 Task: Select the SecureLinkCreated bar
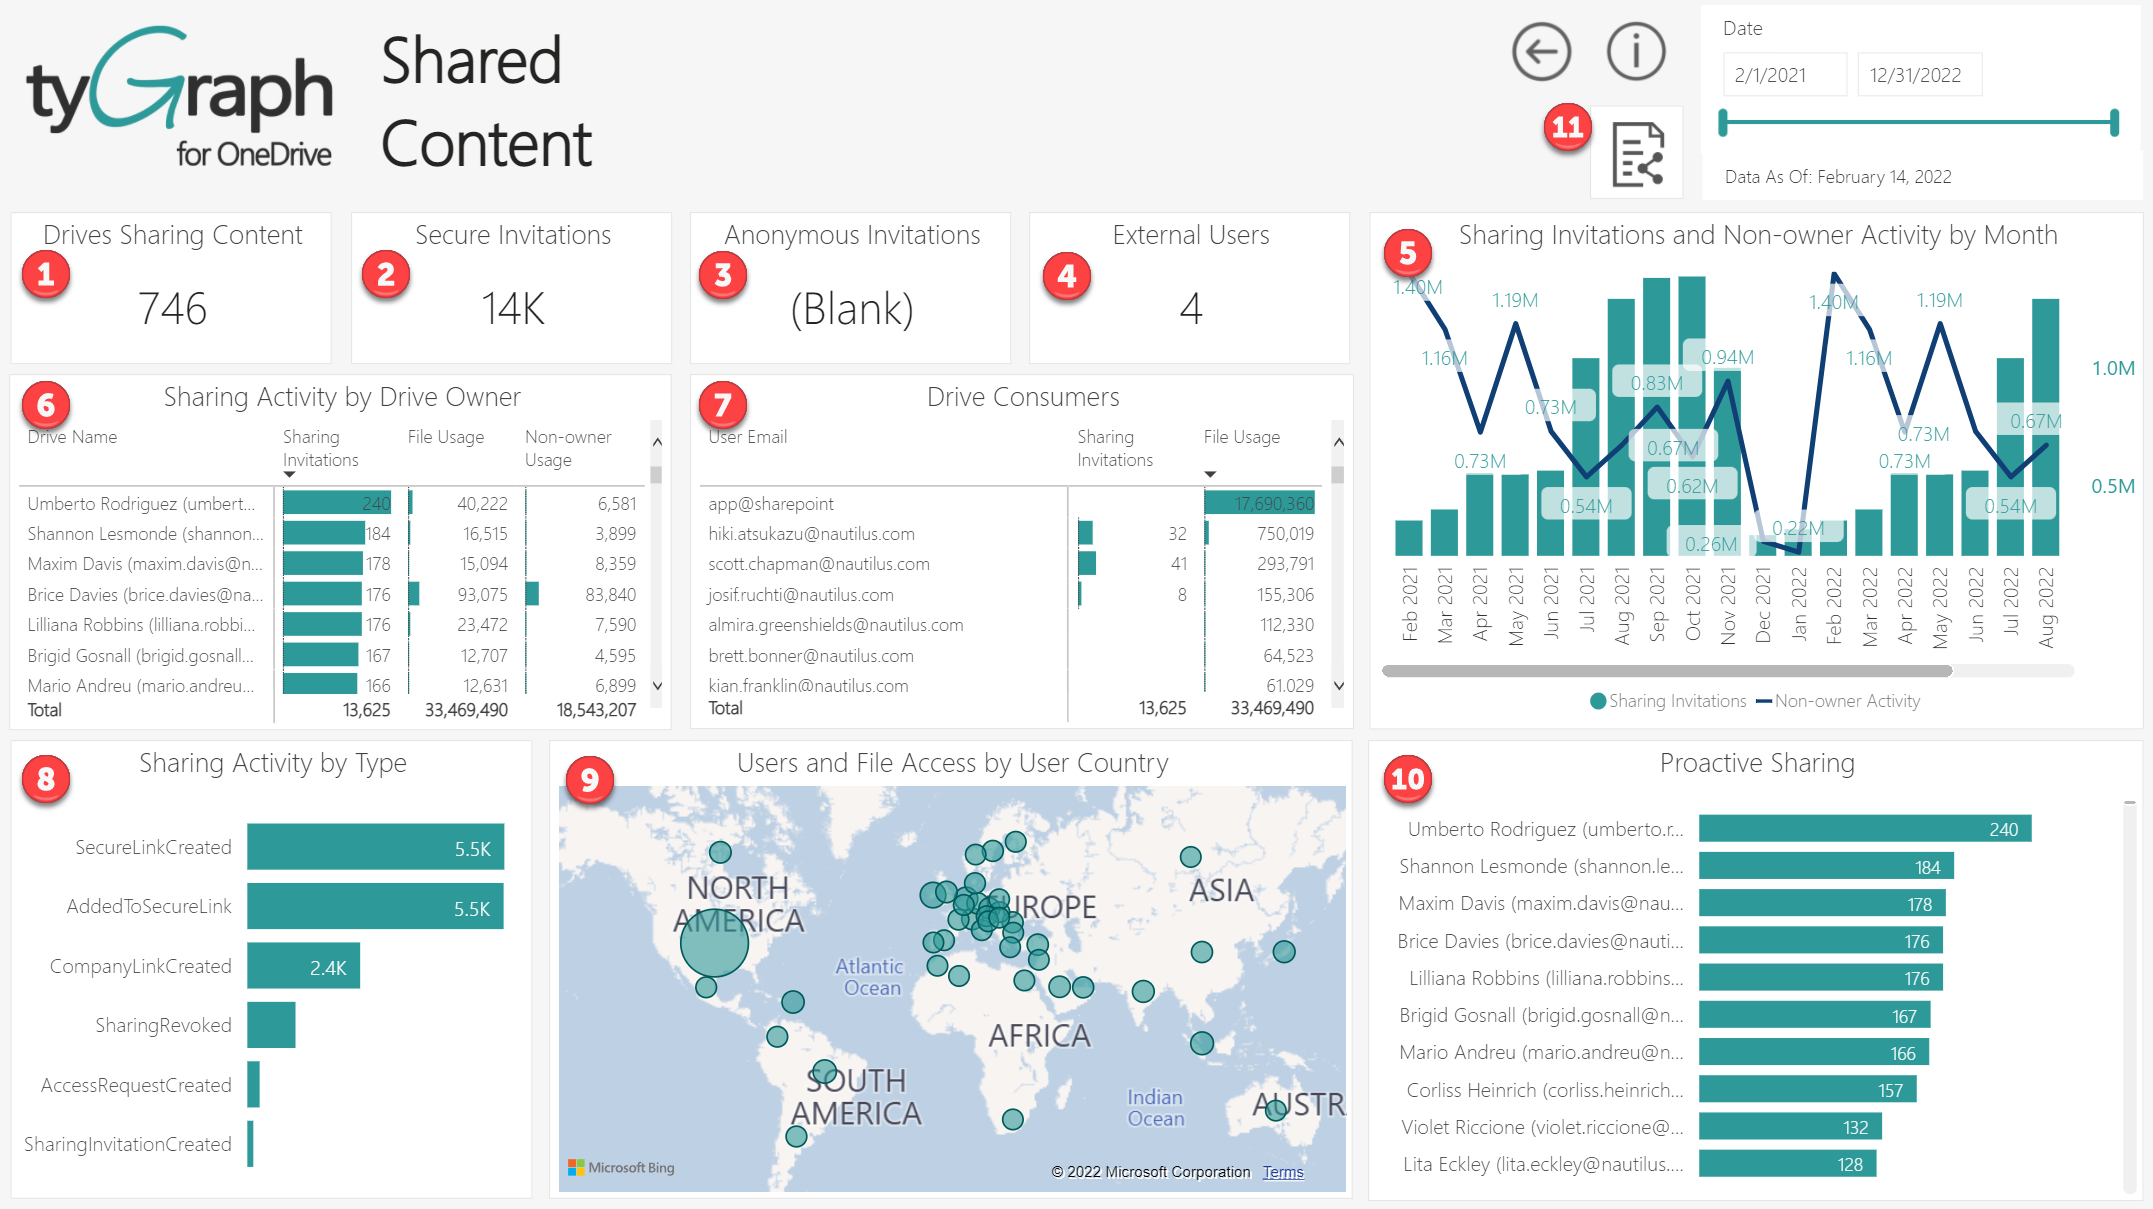point(375,847)
